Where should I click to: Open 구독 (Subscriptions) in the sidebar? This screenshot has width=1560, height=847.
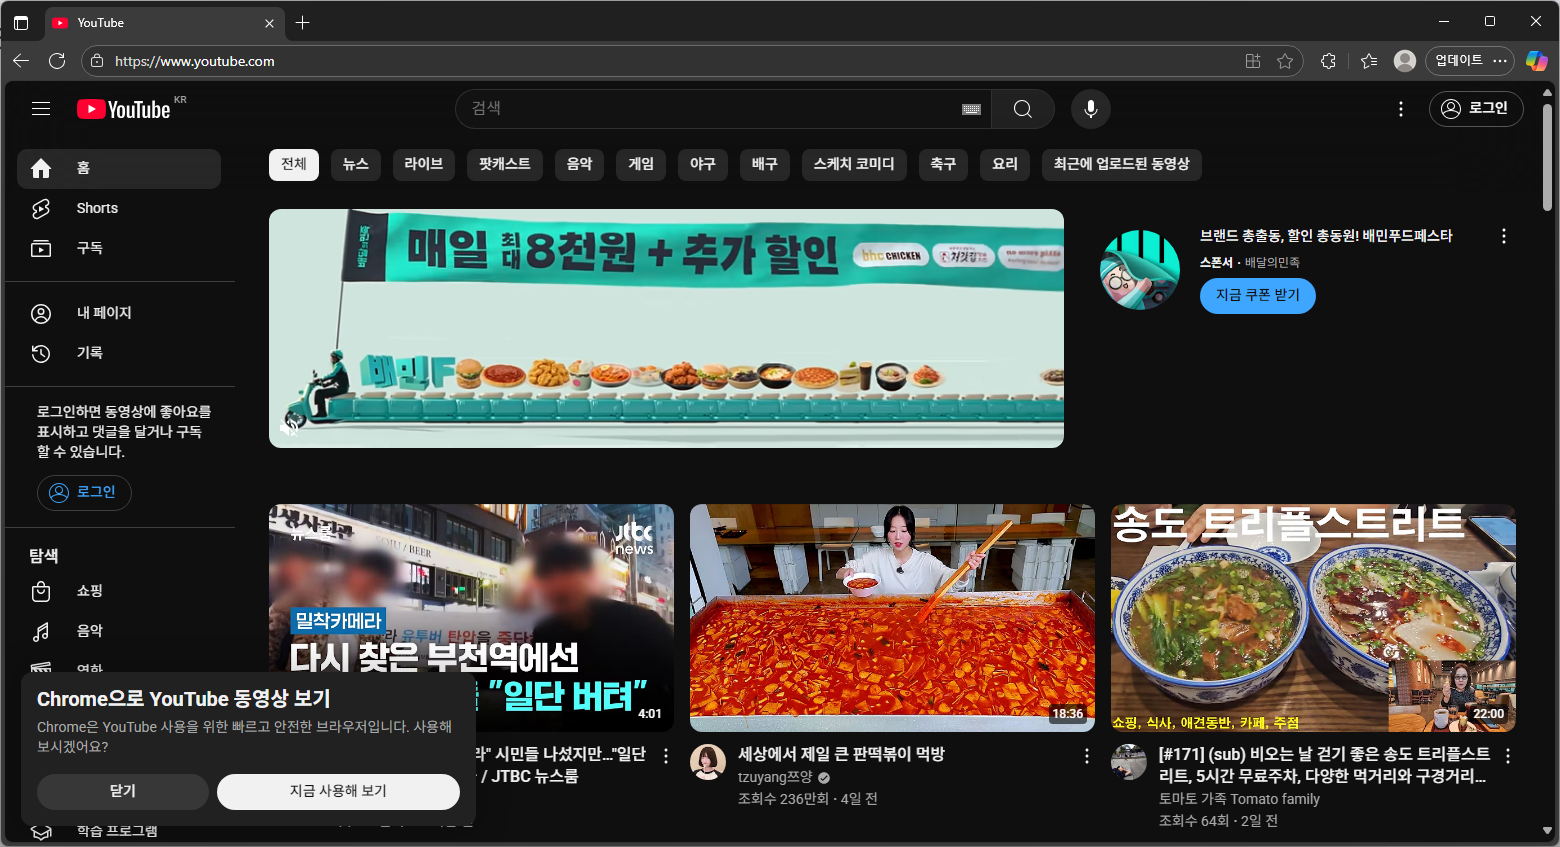(89, 248)
